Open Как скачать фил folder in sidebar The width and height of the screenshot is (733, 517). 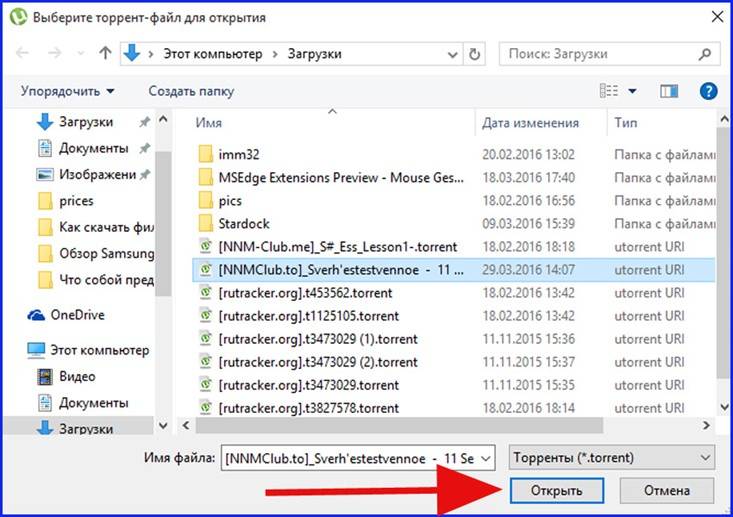pyautogui.click(x=95, y=228)
